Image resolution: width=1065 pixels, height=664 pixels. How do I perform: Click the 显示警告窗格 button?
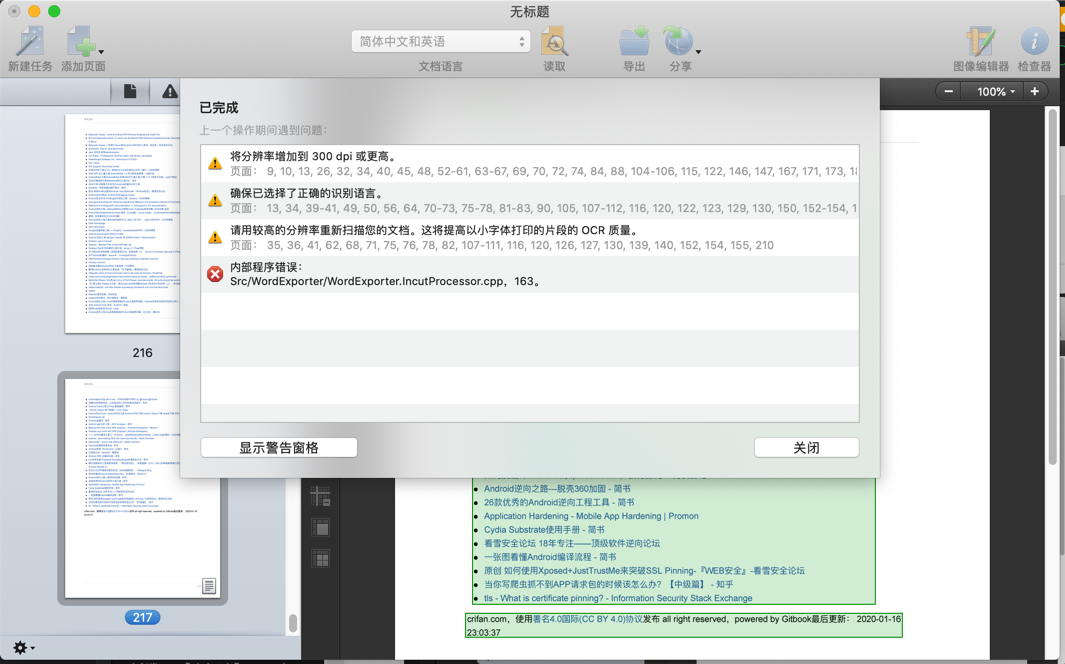click(278, 447)
